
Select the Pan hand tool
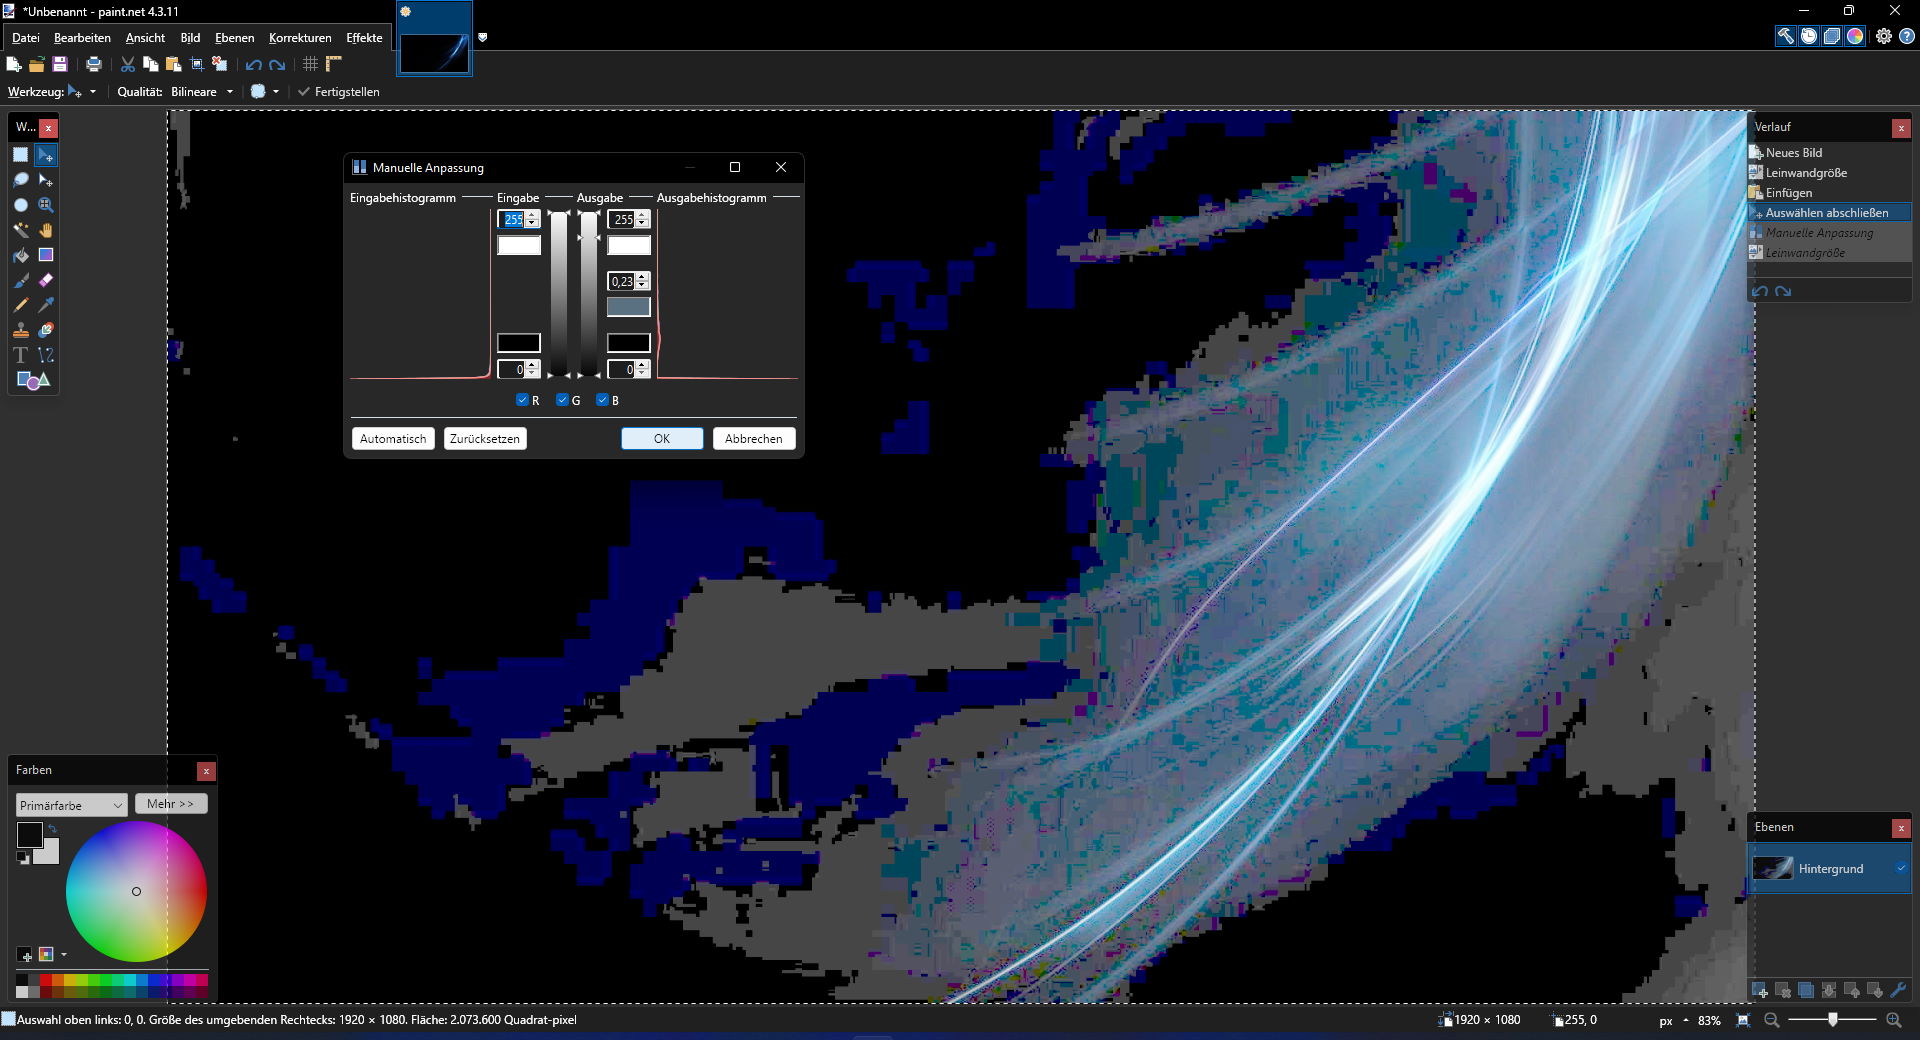click(x=46, y=230)
